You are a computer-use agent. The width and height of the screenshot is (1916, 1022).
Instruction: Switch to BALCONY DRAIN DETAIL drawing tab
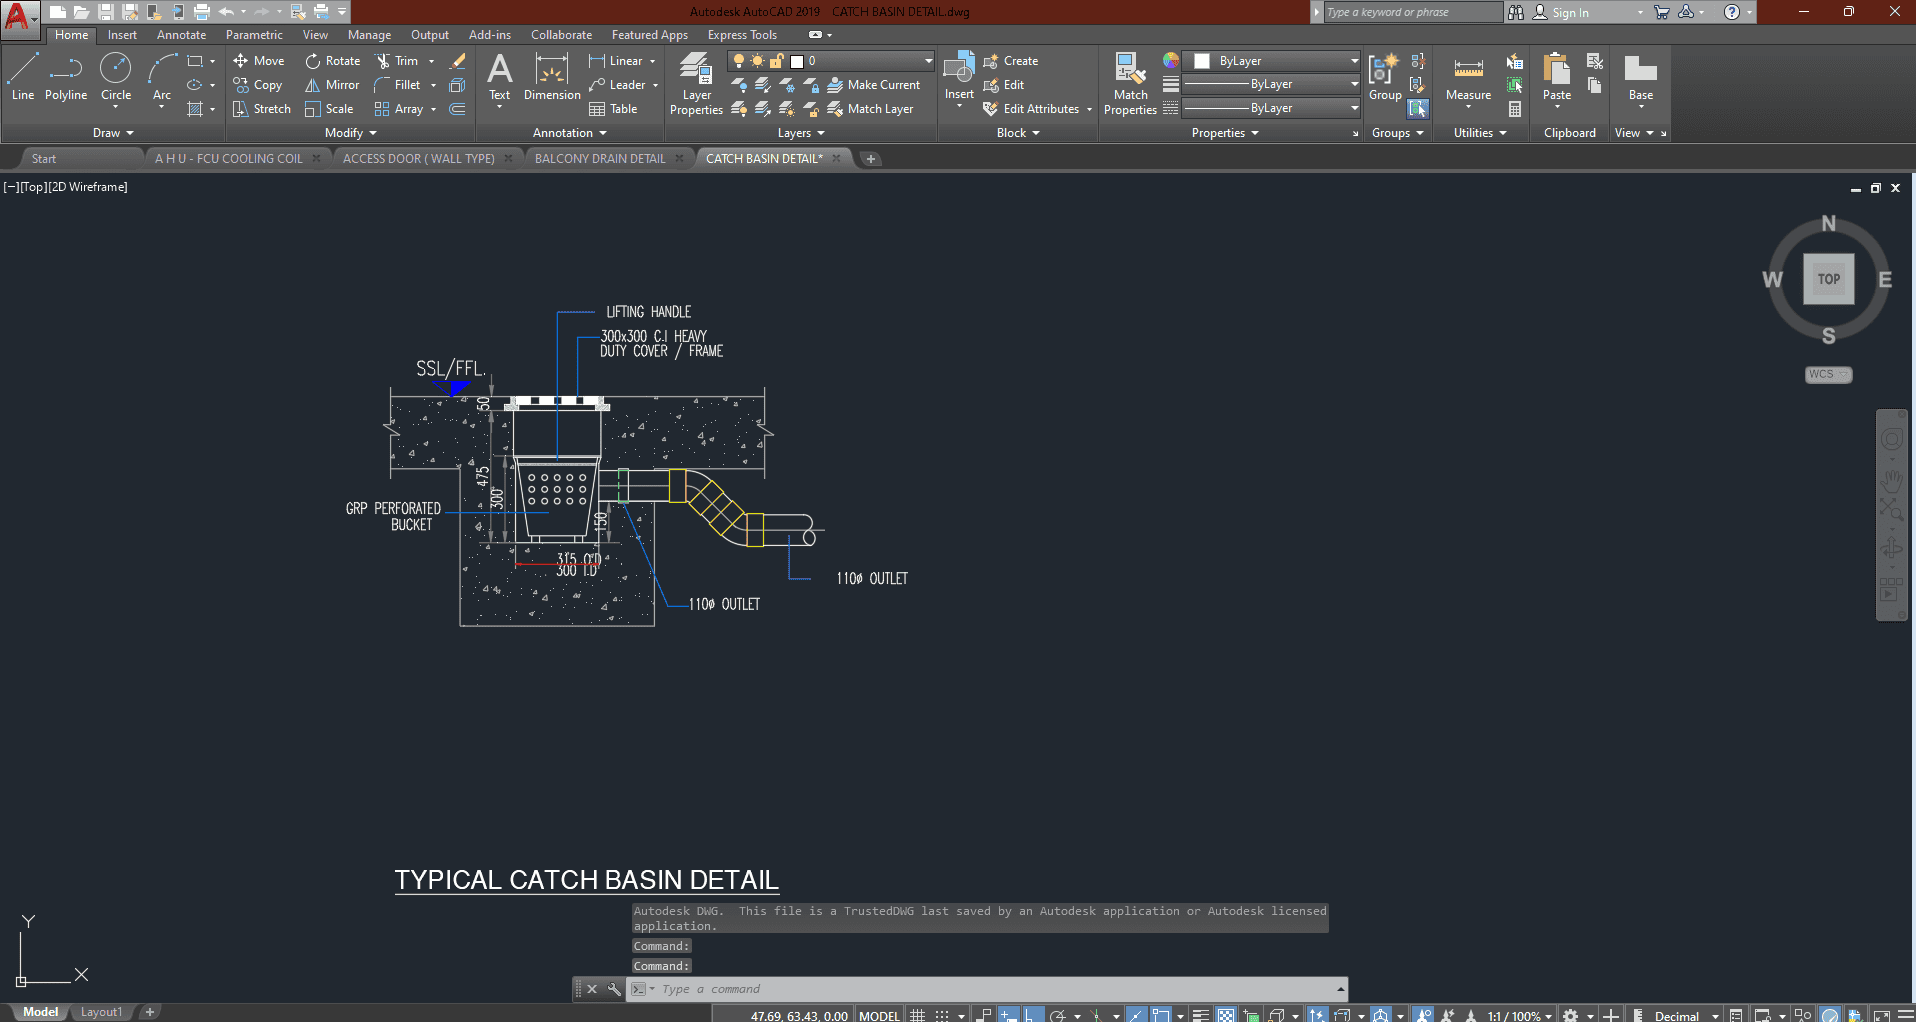pos(600,158)
